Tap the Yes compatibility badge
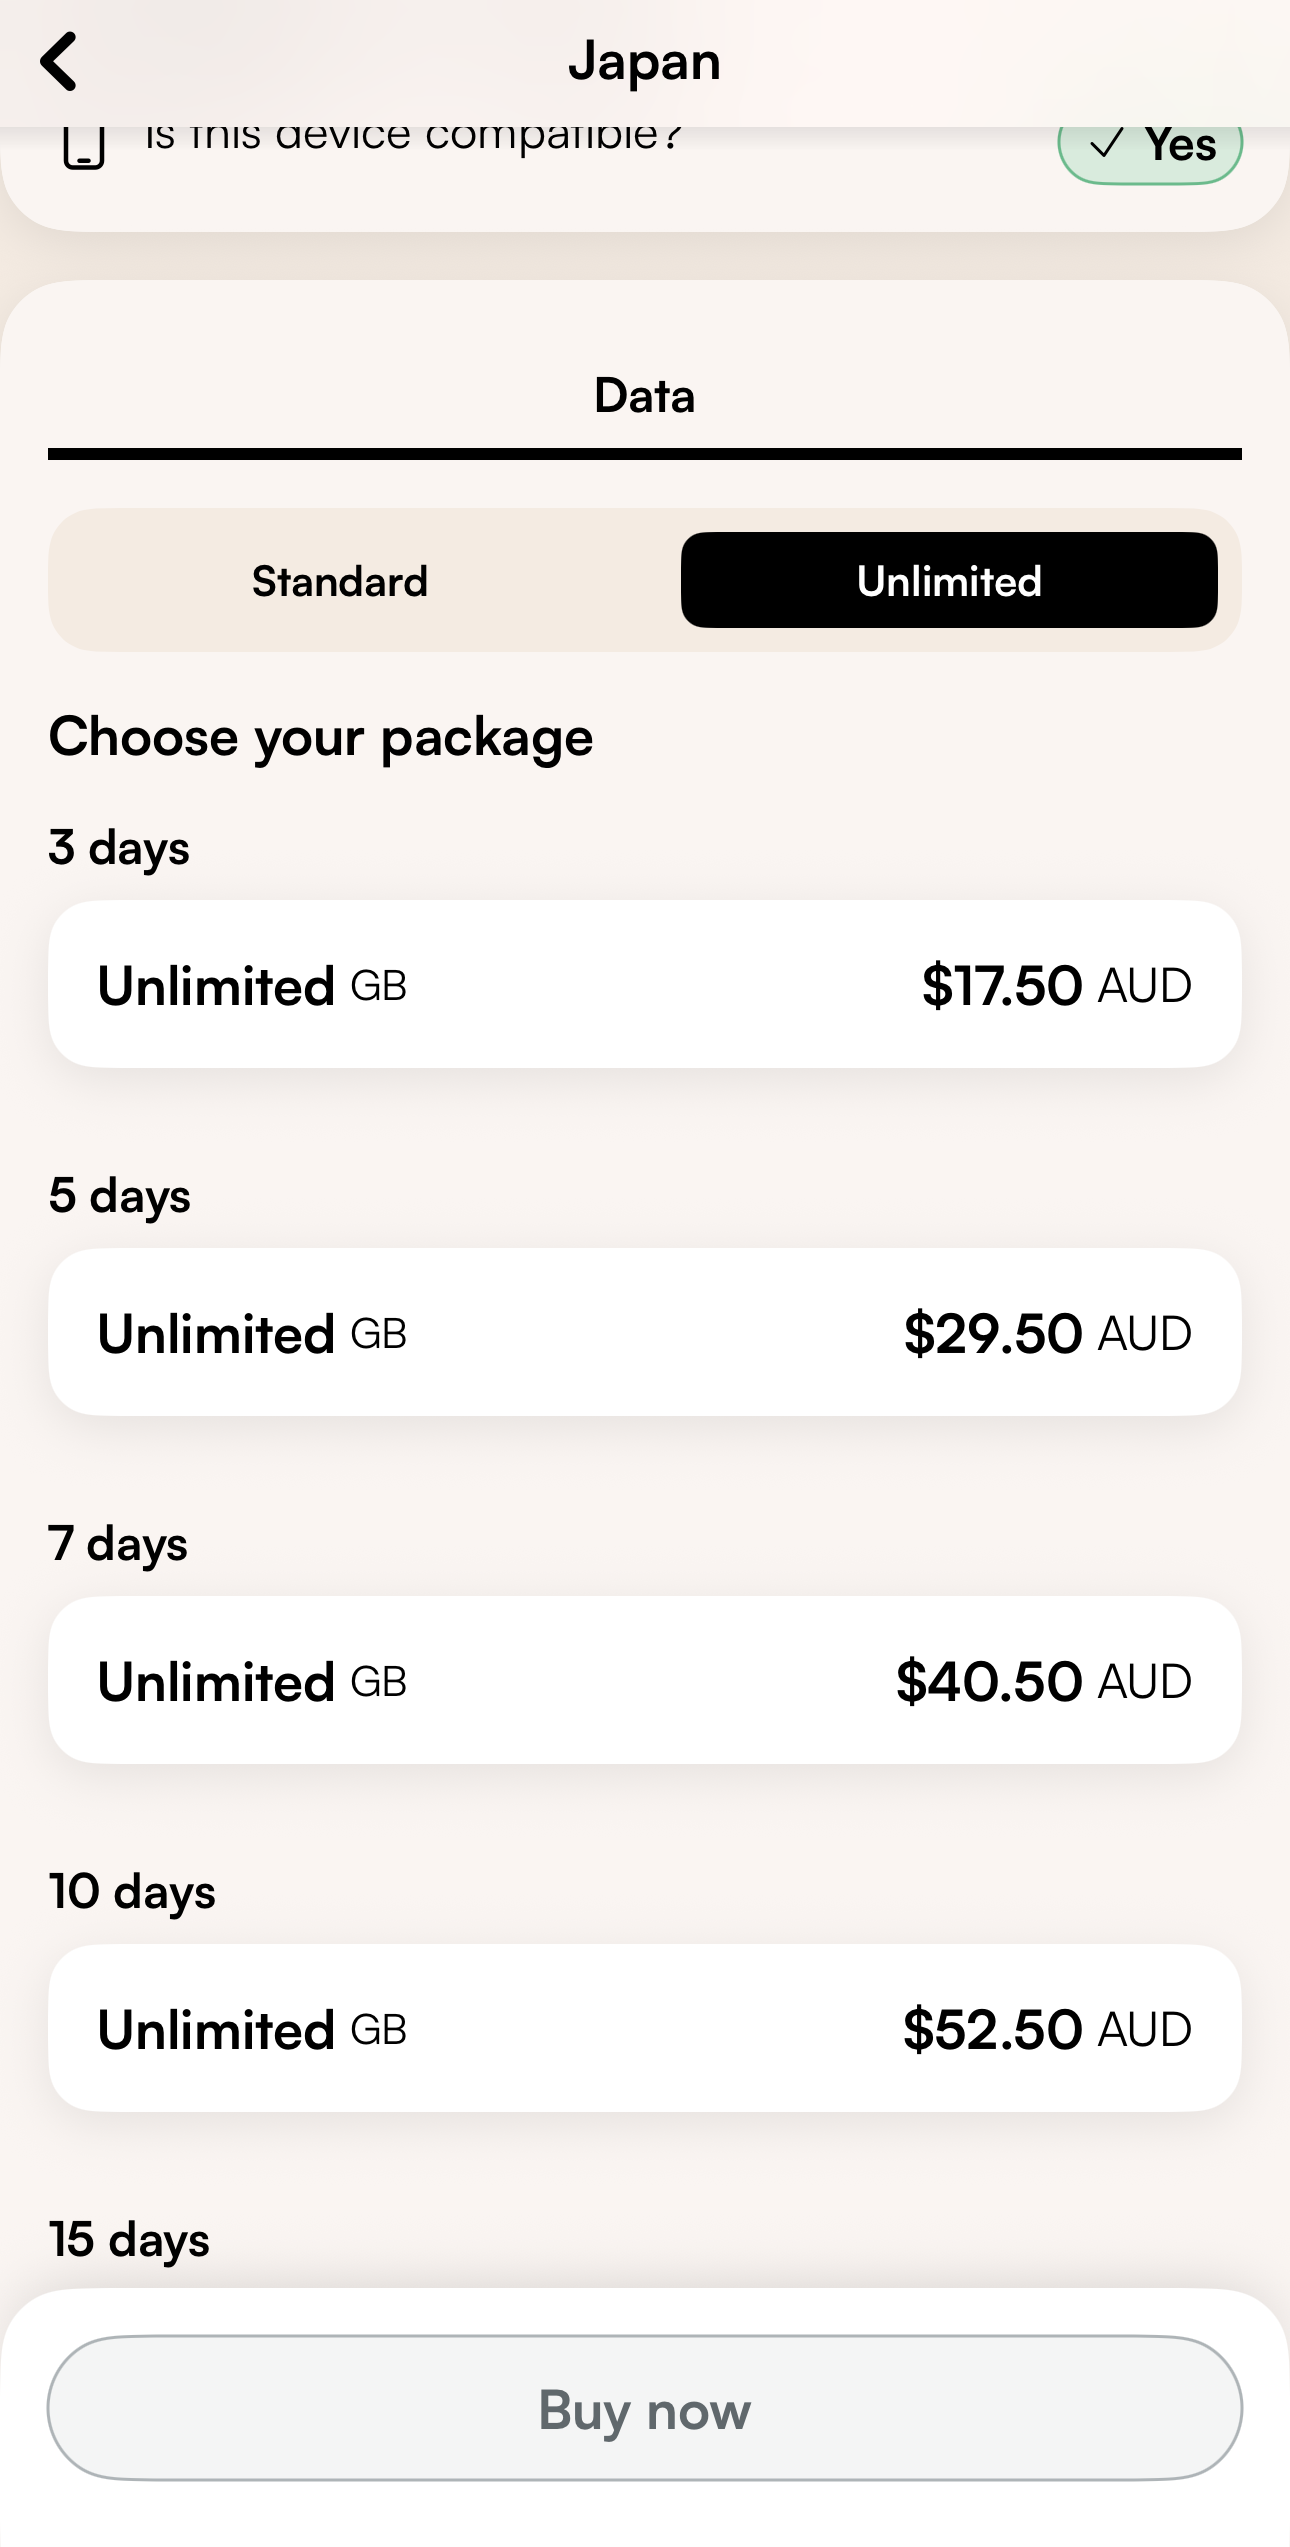1290x2547 pixels. 1150,148
